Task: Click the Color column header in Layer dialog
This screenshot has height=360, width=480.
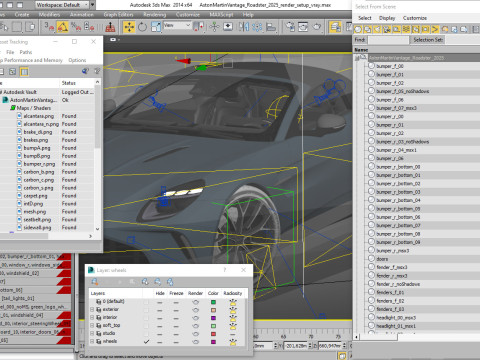Action: point(213,293)
